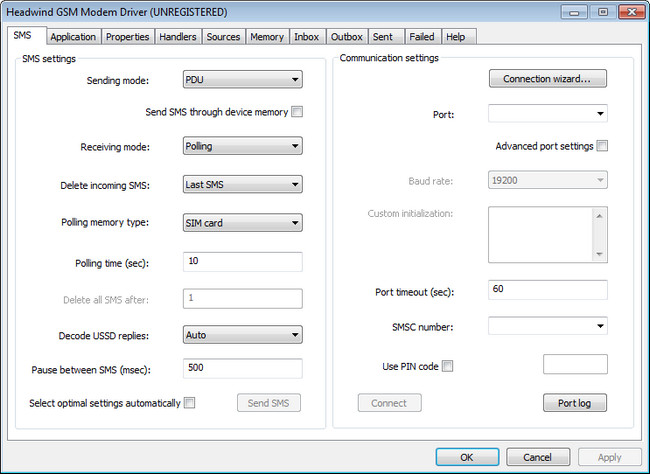Open the Properties tab
650x474 pixels.
point(128,36)
